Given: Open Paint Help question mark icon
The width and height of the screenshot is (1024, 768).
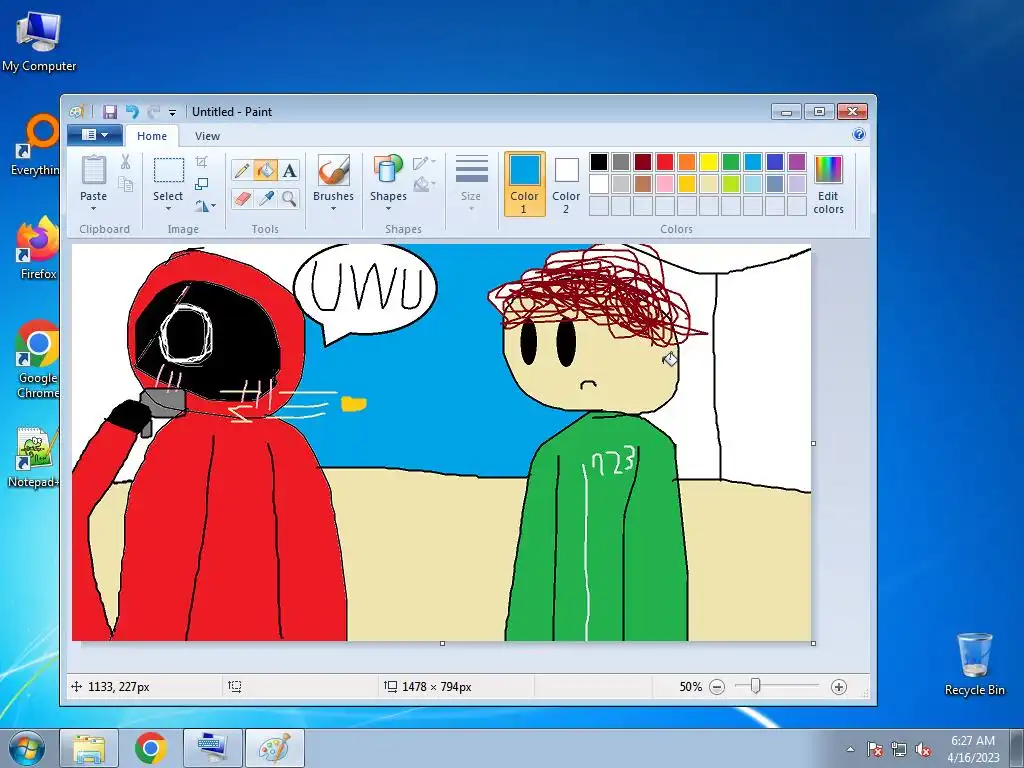Looking at the screenshot, I should coord(859,135).
